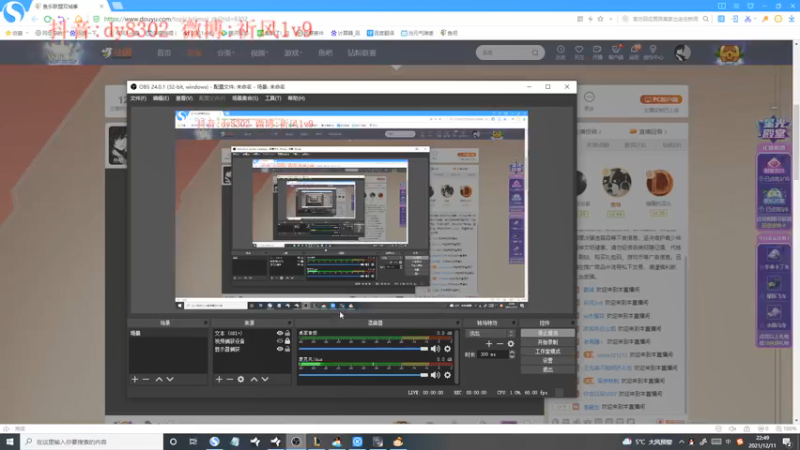This screenshot has height=450, width=800.
Task: Open OBS 设置 settings button
Action: (x=547, y=360)
